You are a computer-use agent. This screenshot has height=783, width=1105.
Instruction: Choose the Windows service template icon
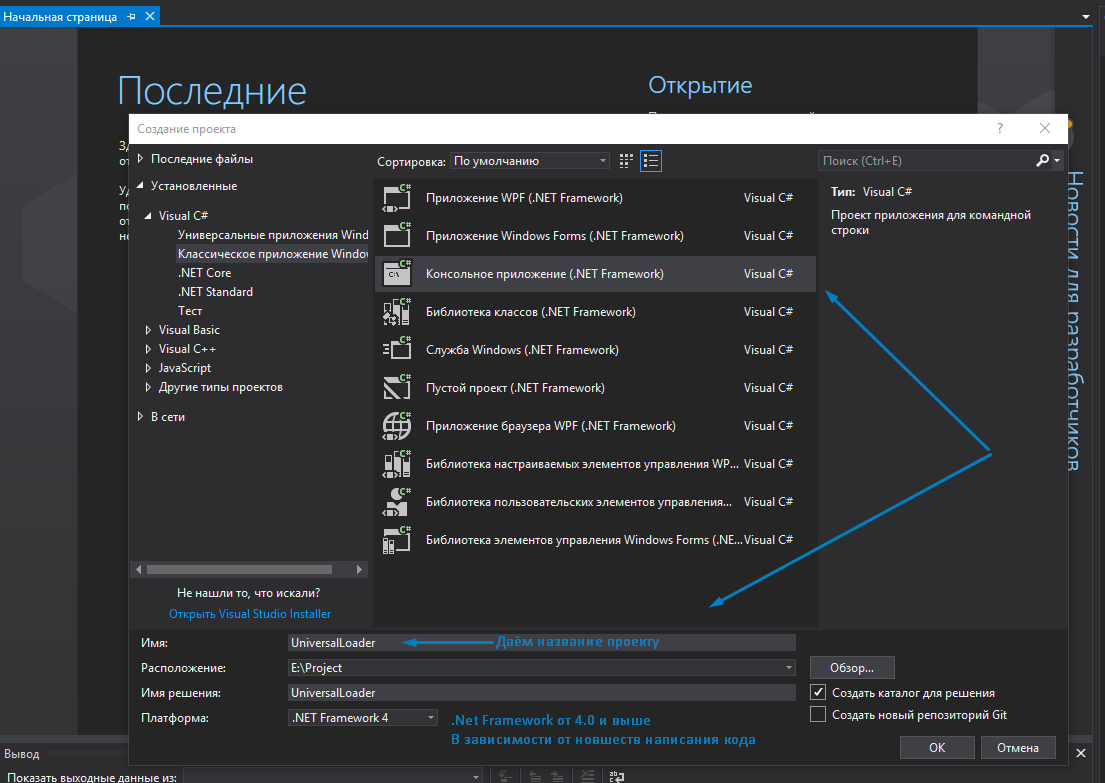pyautogui.click(x=397, y=350)
